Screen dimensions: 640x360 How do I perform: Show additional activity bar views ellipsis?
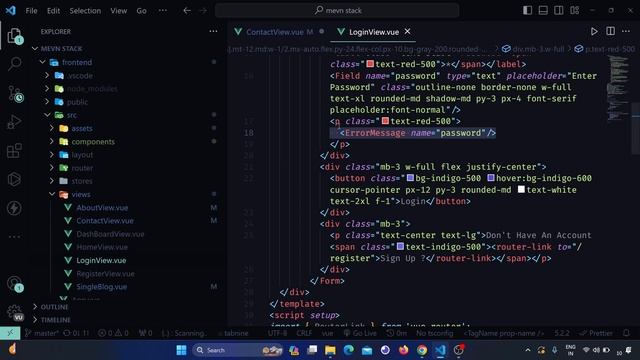click(14, 236)
